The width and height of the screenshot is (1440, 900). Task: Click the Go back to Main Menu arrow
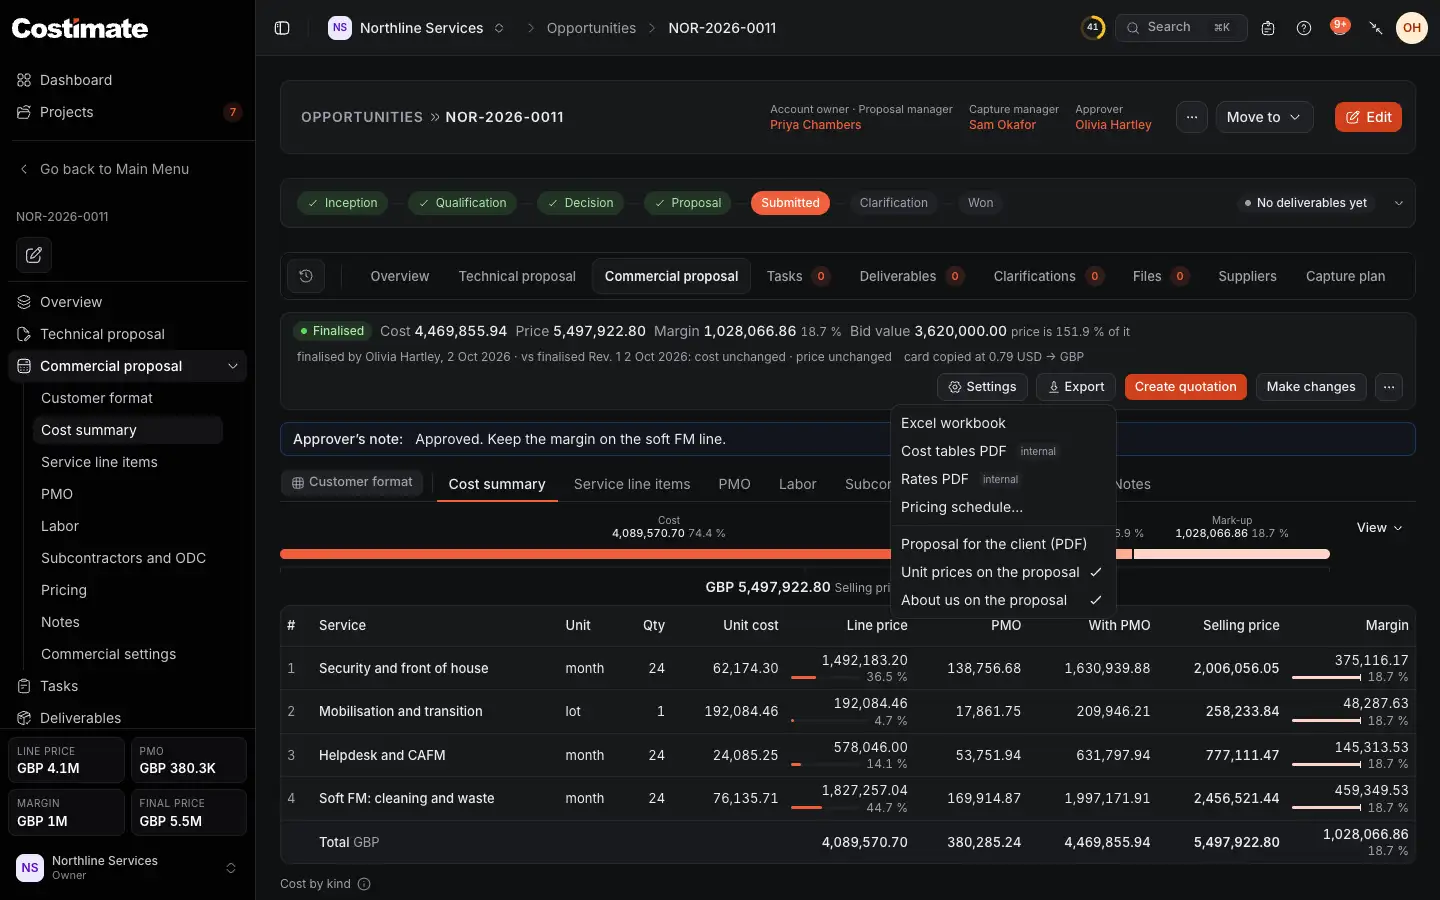click(x=24, y=169)
